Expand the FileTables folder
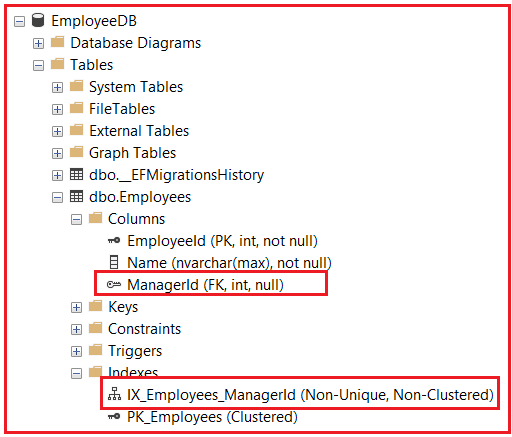The image size is (512, 437). pyautogui.click(x=57, y=110)
